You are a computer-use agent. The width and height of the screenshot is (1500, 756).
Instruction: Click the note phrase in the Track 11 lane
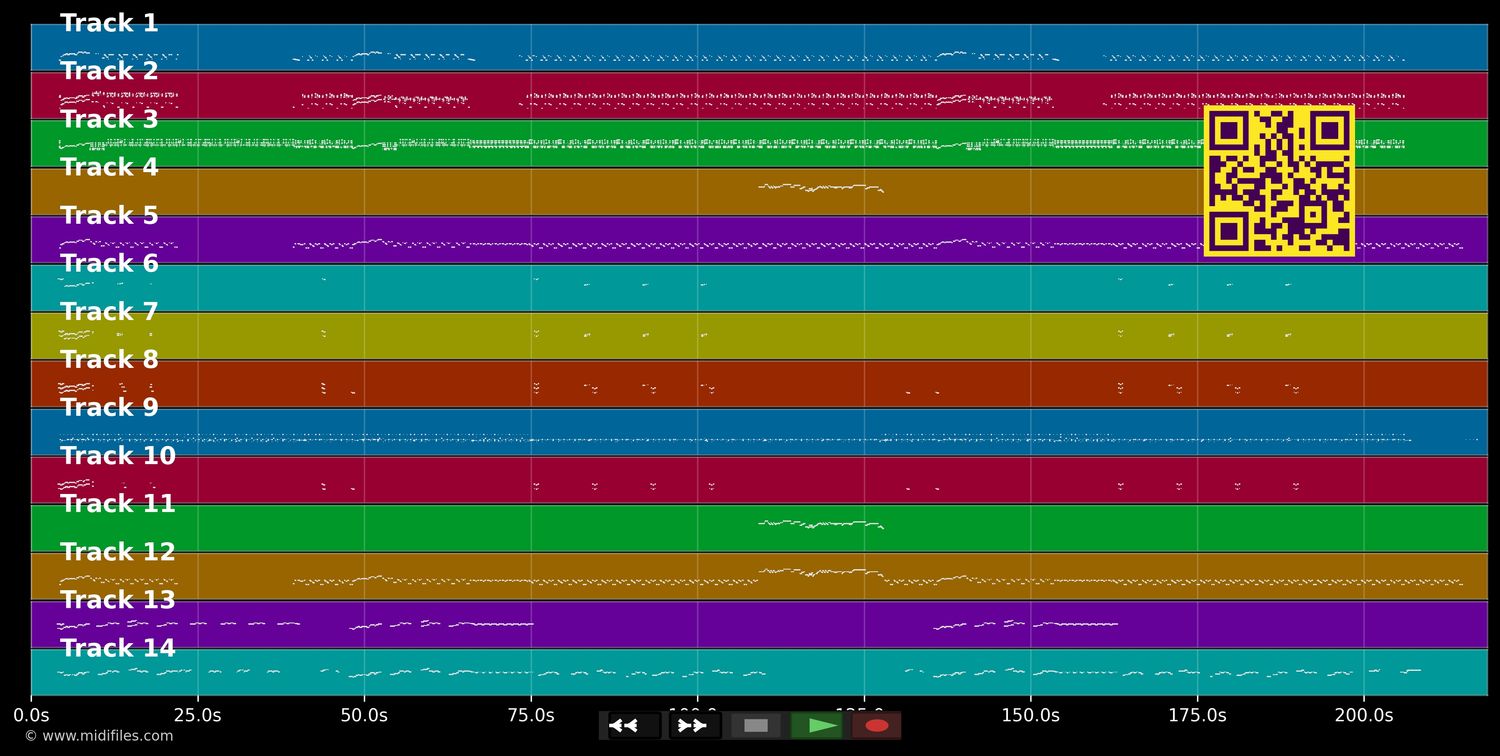(821, 523)
